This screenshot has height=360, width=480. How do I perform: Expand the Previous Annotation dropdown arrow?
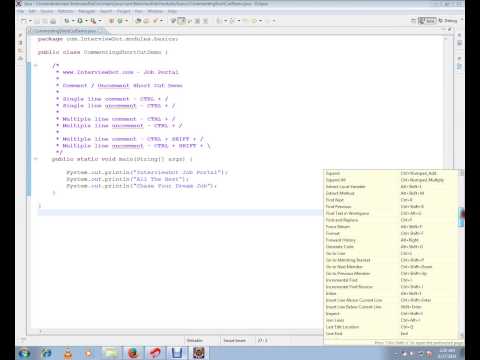click(239, 21)
